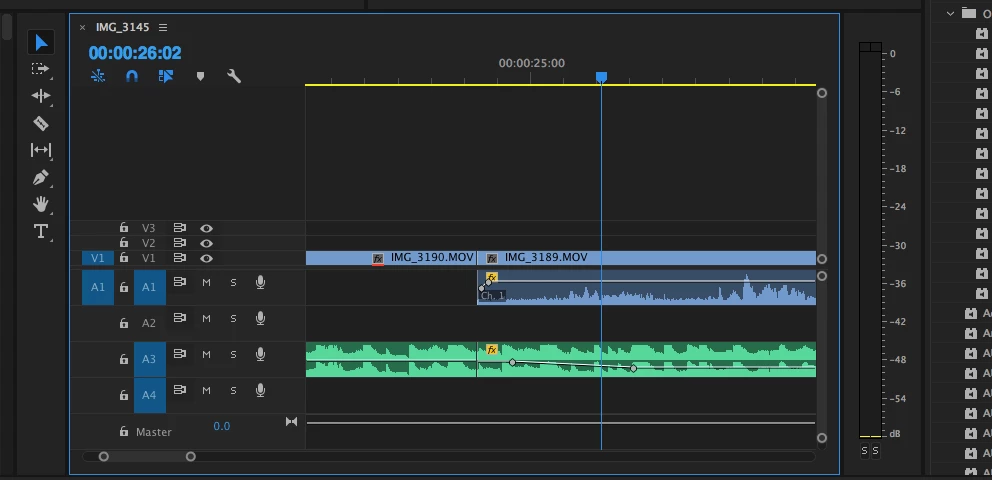Viewport: 992px width, 480px height.
Task: Toggle A1 source patching button
Action: (x=97, y=287)
